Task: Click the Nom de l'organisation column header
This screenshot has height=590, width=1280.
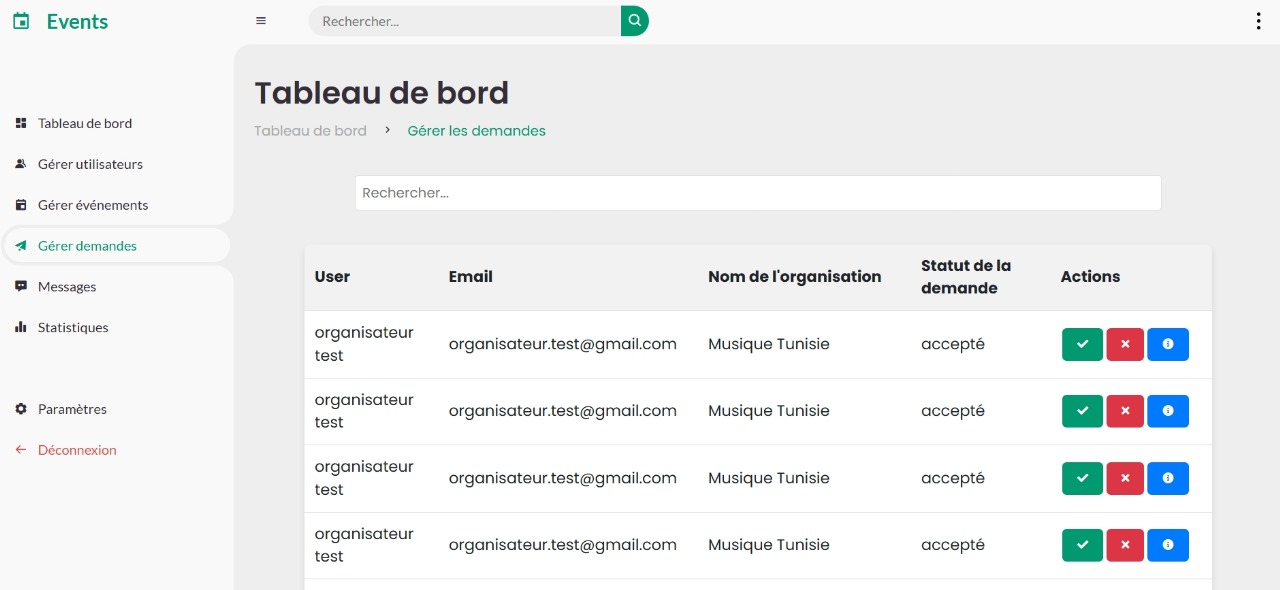Action: 795,277
